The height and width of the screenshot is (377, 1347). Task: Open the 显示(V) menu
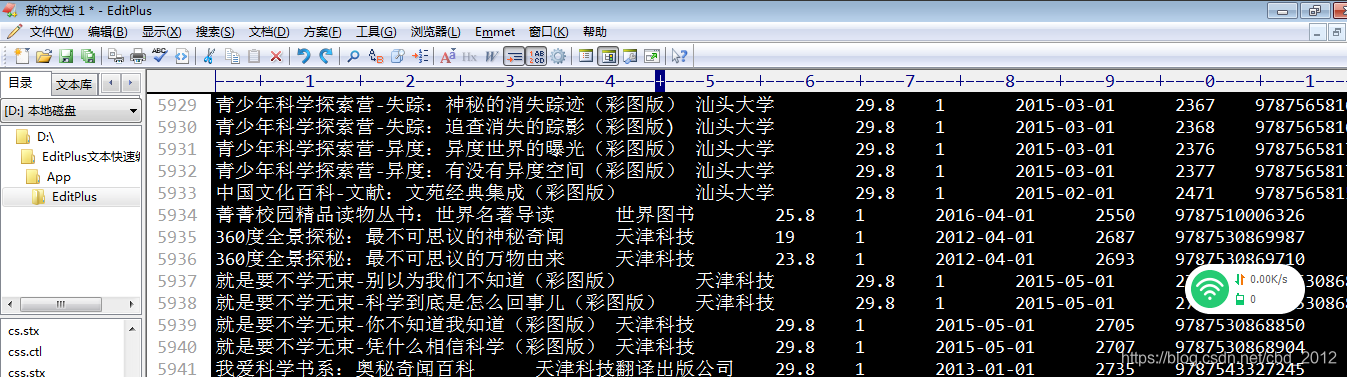pos(162,32)
